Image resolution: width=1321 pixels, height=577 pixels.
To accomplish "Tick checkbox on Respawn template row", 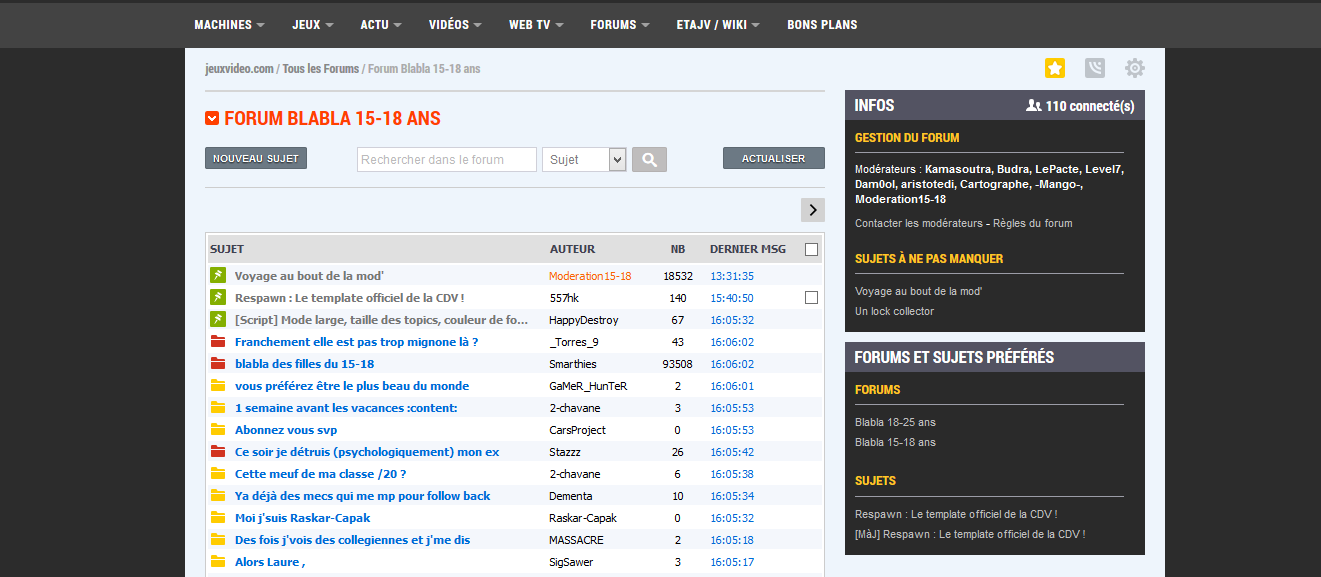I will pyautogui.click(x=811, y=297).
